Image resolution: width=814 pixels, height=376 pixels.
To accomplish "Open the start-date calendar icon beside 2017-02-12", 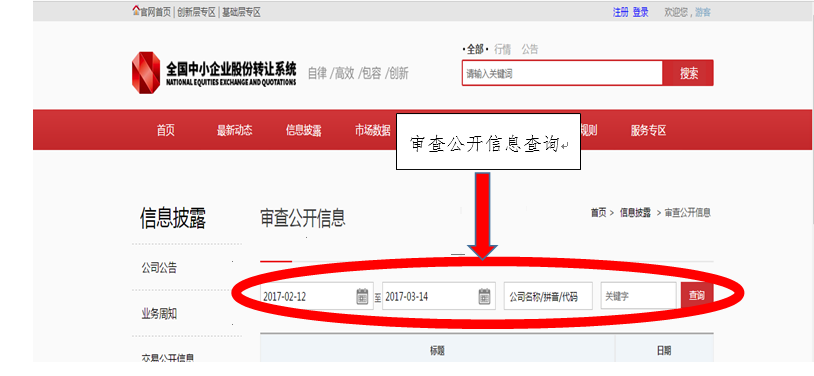I will [362, 297].
